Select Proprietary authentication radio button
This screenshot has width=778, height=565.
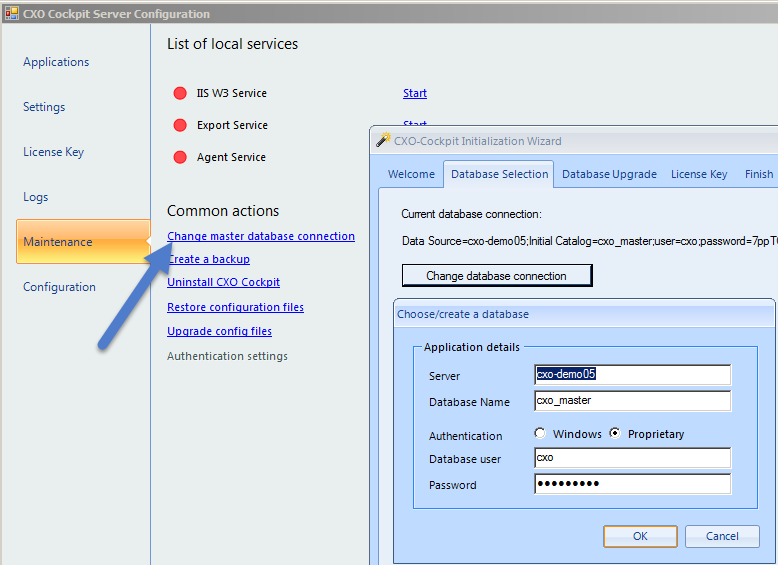(615, 433)
